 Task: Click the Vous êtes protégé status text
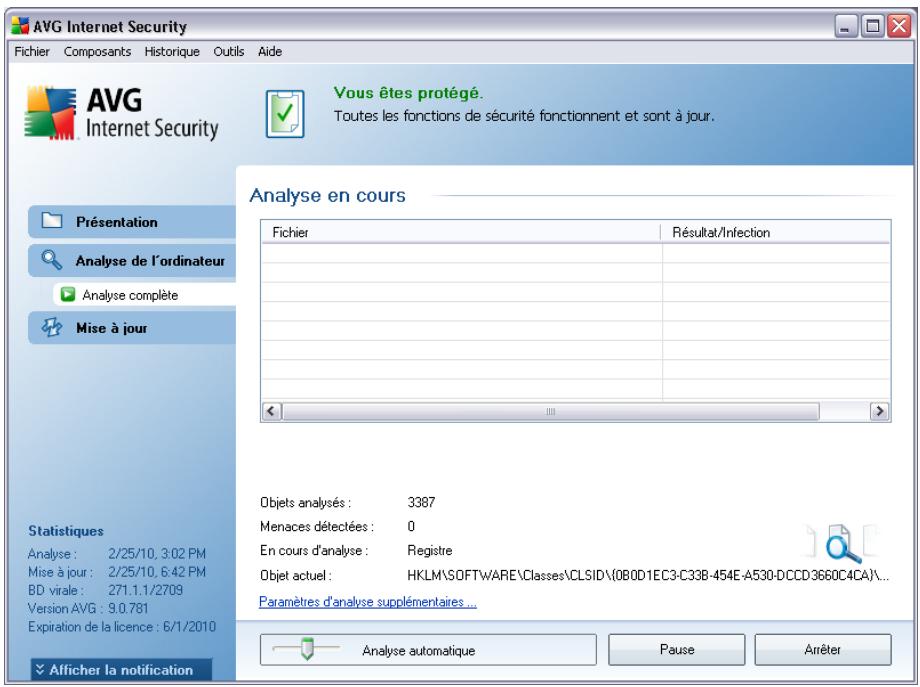[x=408, y=93]
